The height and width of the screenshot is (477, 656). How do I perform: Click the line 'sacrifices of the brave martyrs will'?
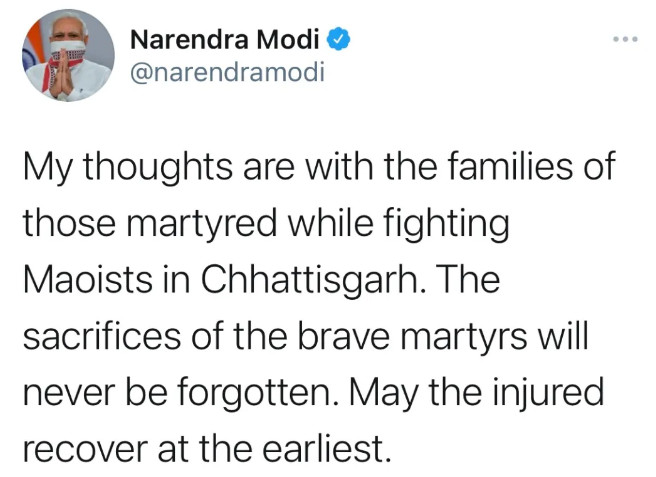click(x=306, y=336)
